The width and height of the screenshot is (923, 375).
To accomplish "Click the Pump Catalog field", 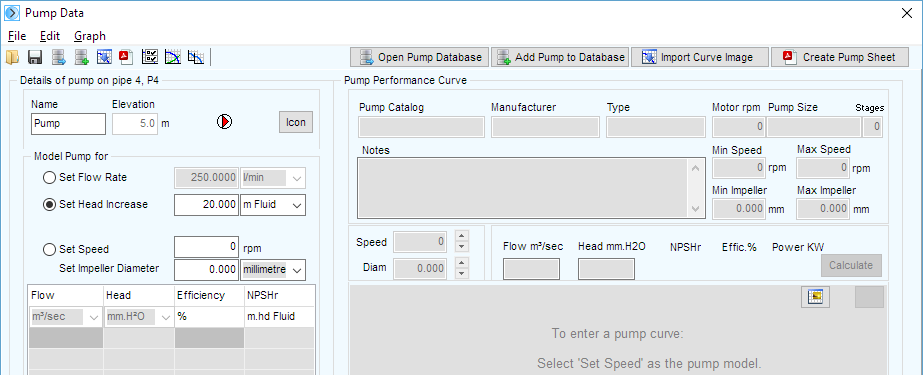I will click(421, 127).
